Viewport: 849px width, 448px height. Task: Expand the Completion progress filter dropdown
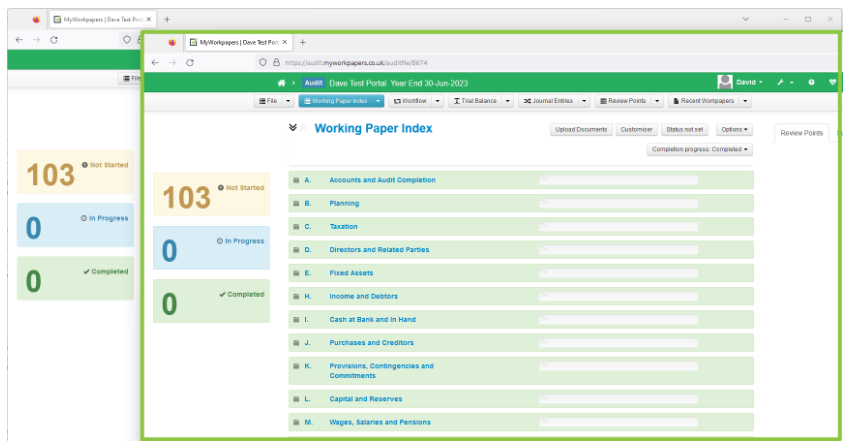[x=700, y=150]
